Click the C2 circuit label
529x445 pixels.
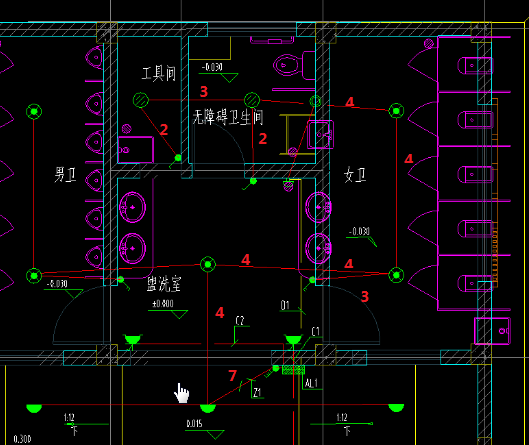[x=240, y=321]
